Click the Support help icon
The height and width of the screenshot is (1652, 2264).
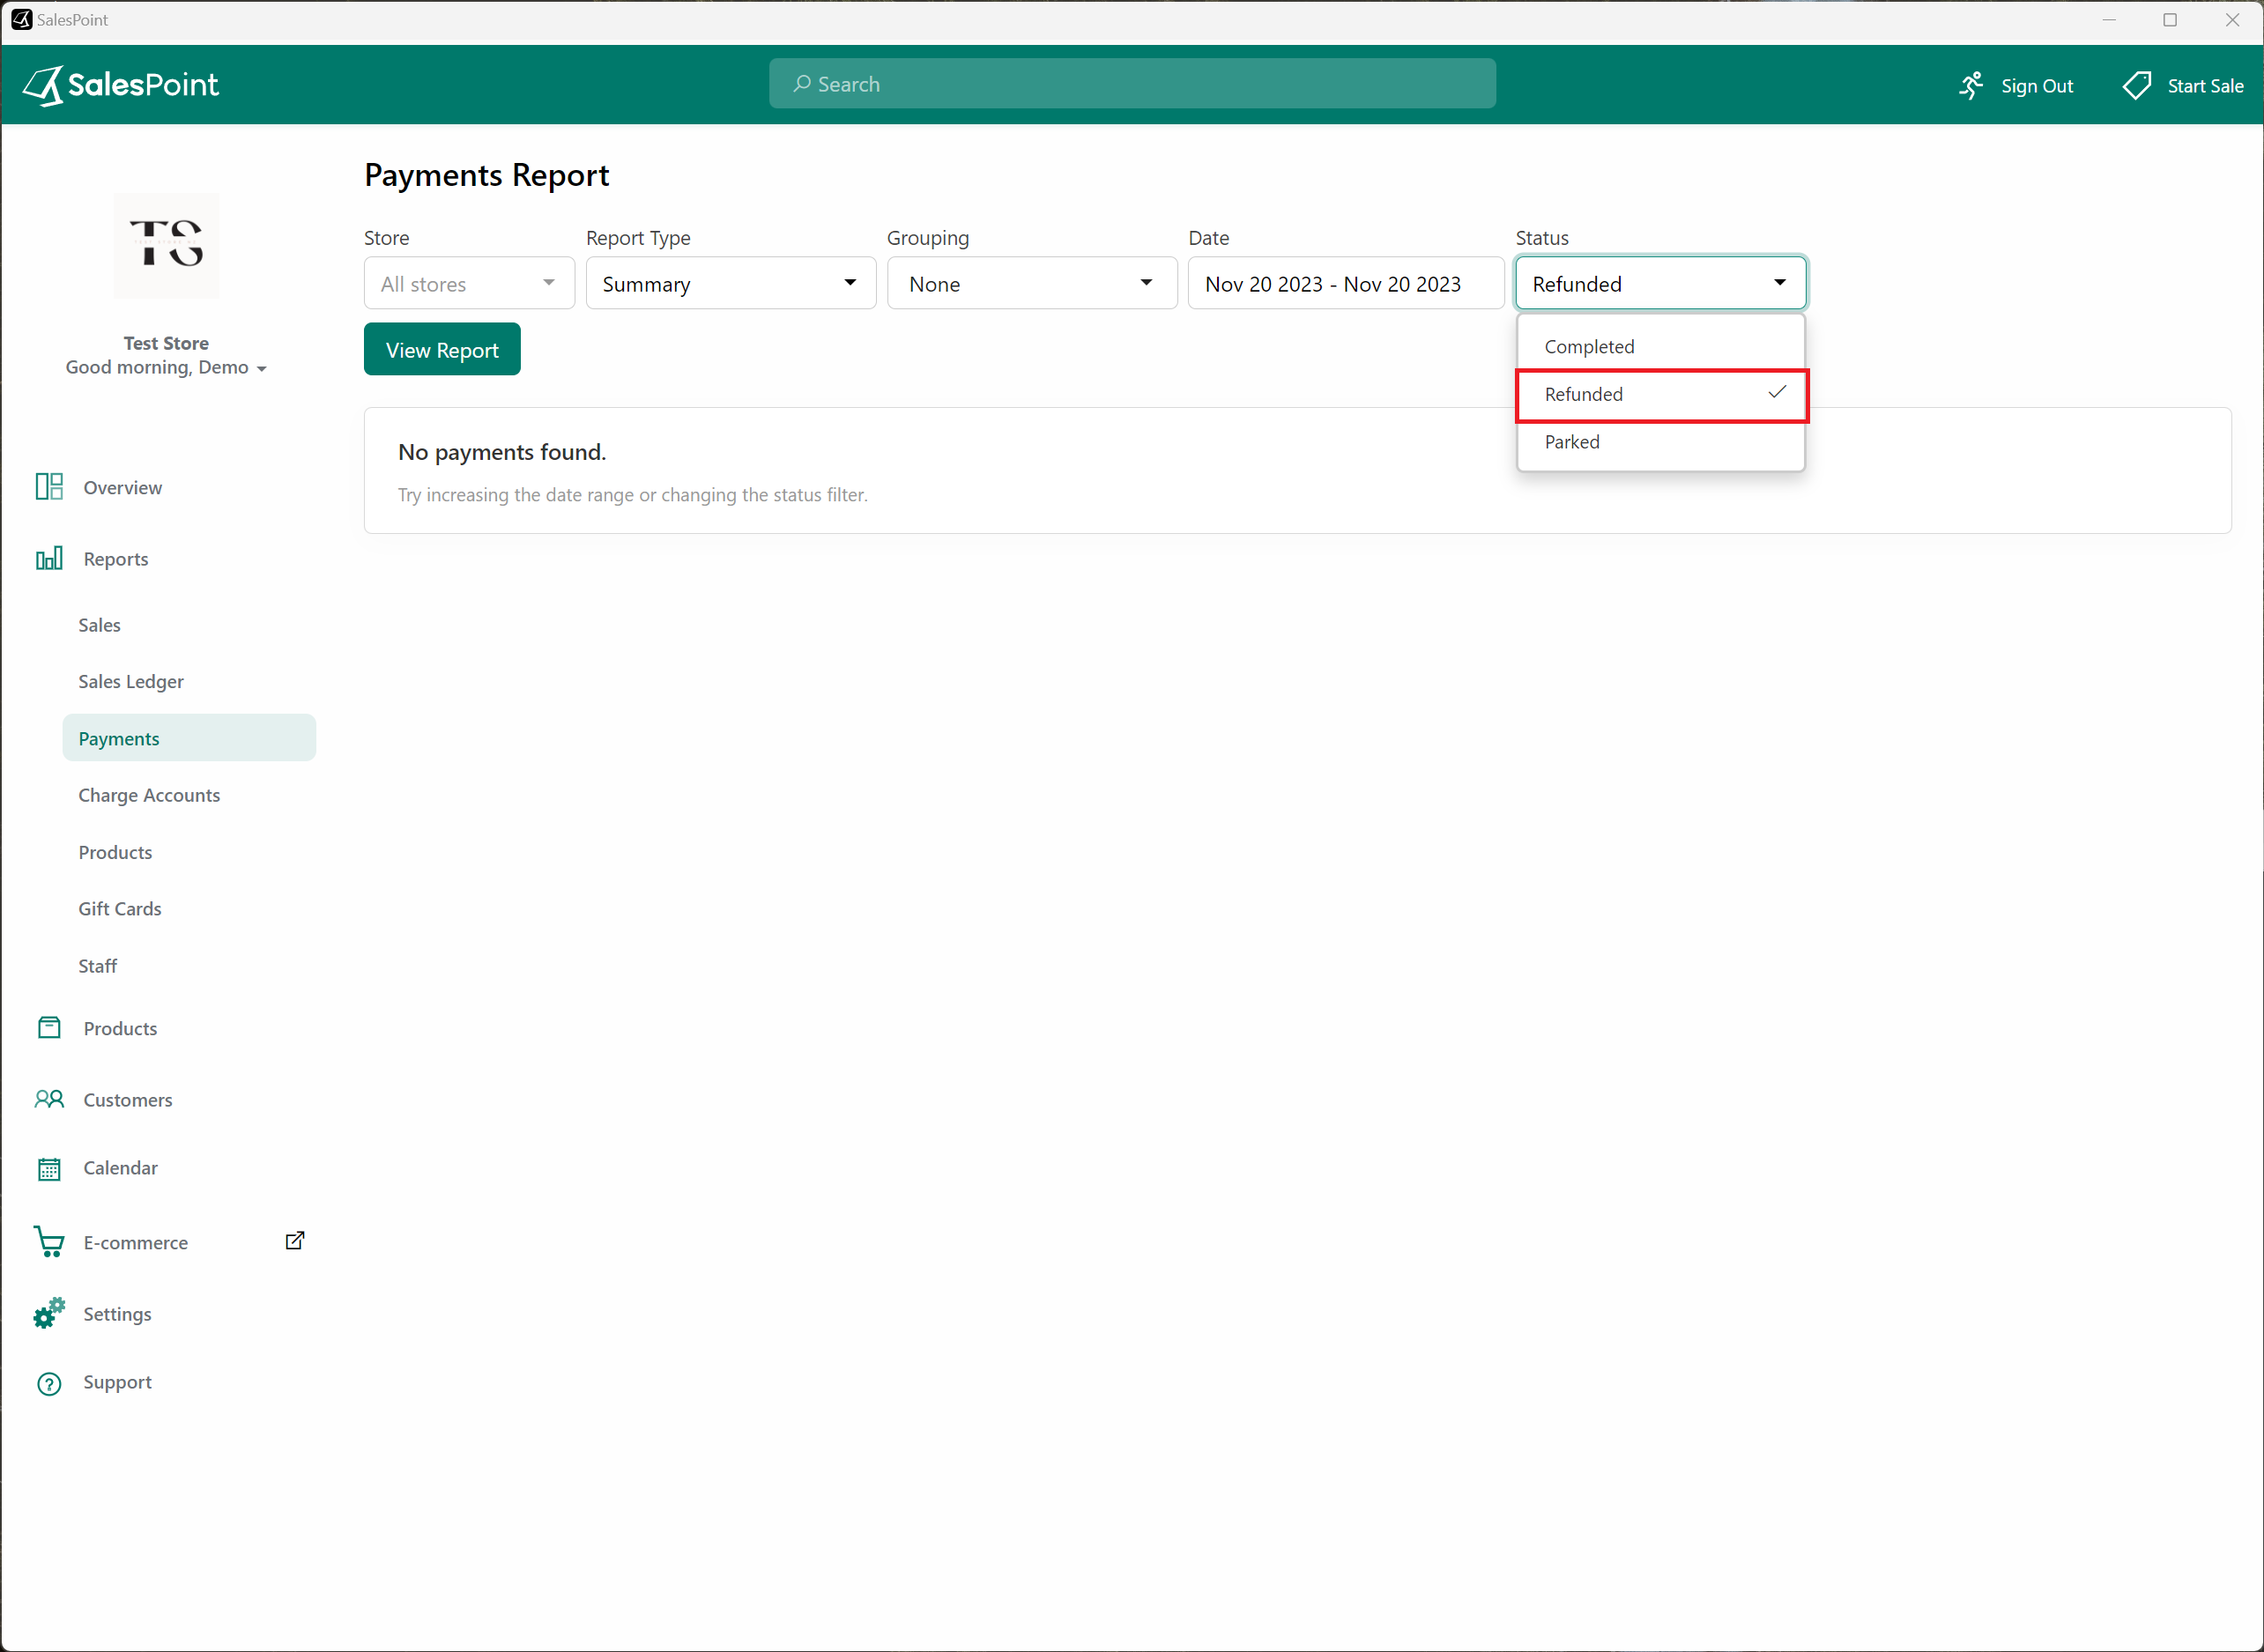[x=48, y=1383]
